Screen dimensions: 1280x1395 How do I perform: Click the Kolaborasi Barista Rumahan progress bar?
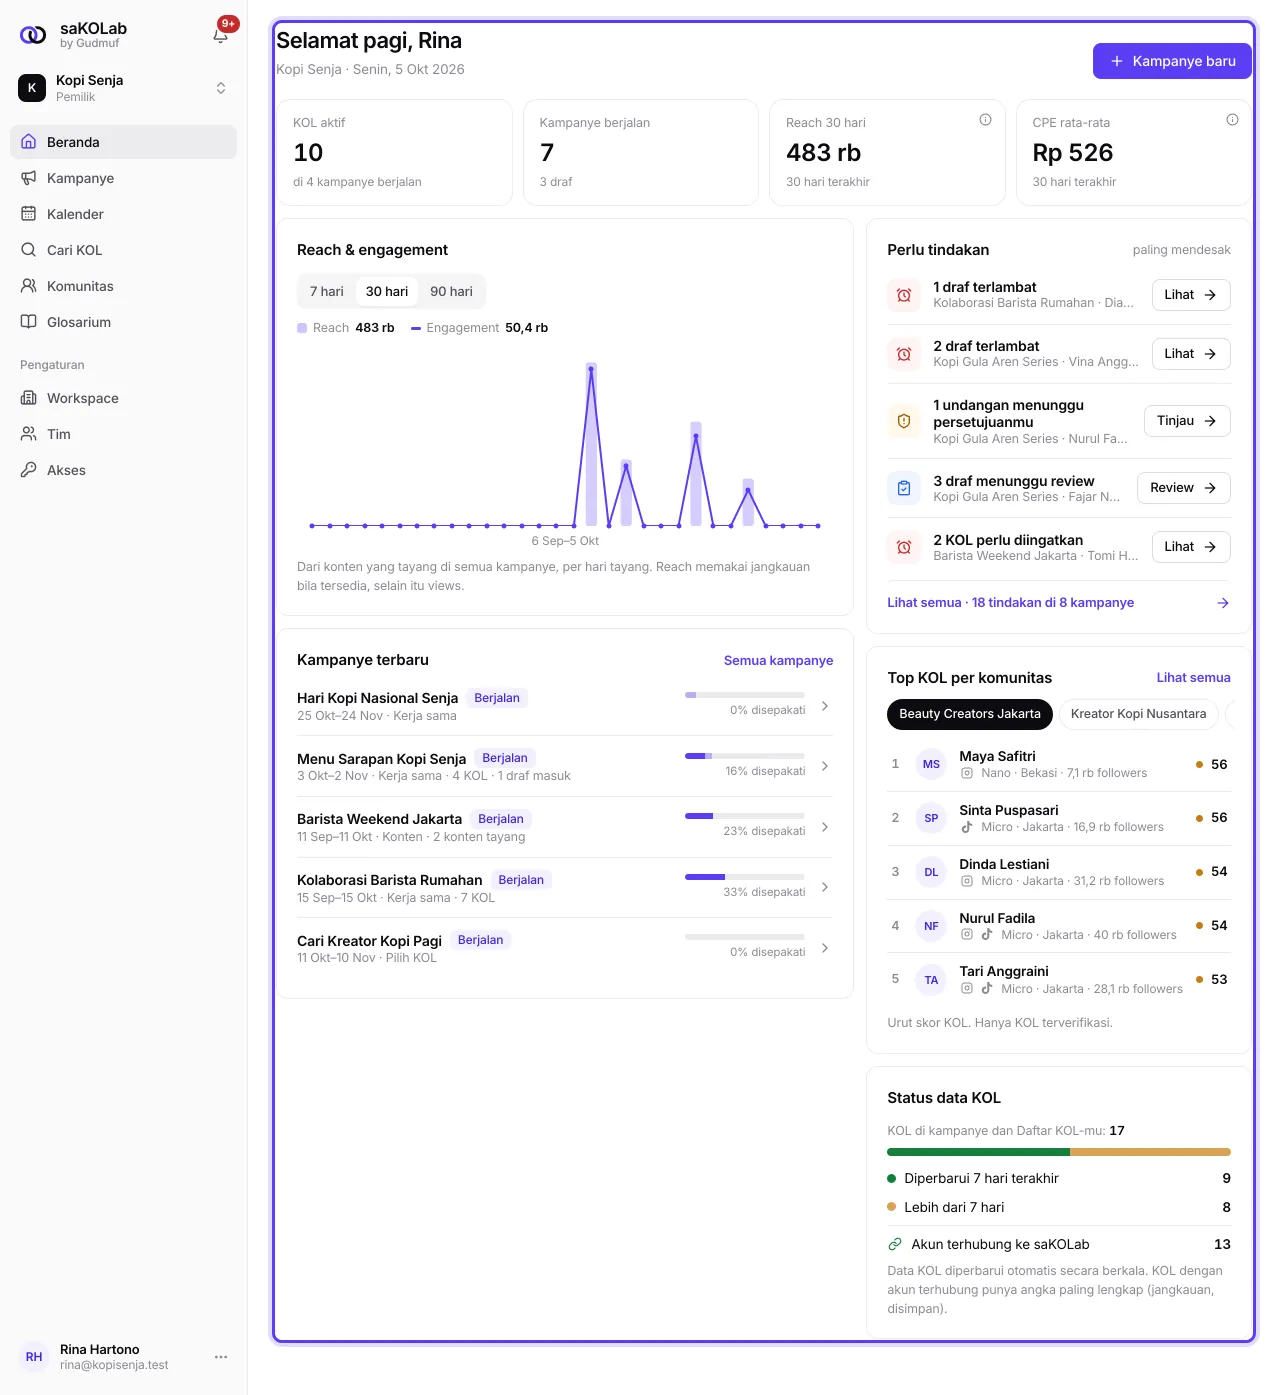(x=745, y=877)
